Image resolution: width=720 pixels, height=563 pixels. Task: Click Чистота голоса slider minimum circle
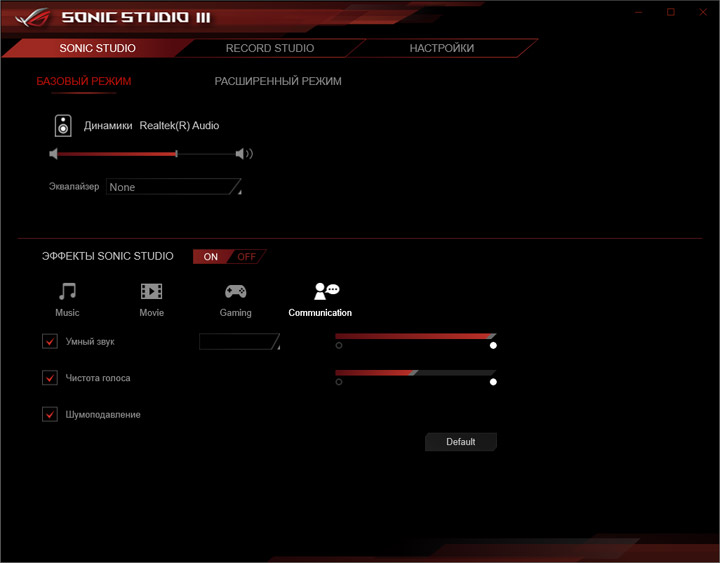coord(339,382)
